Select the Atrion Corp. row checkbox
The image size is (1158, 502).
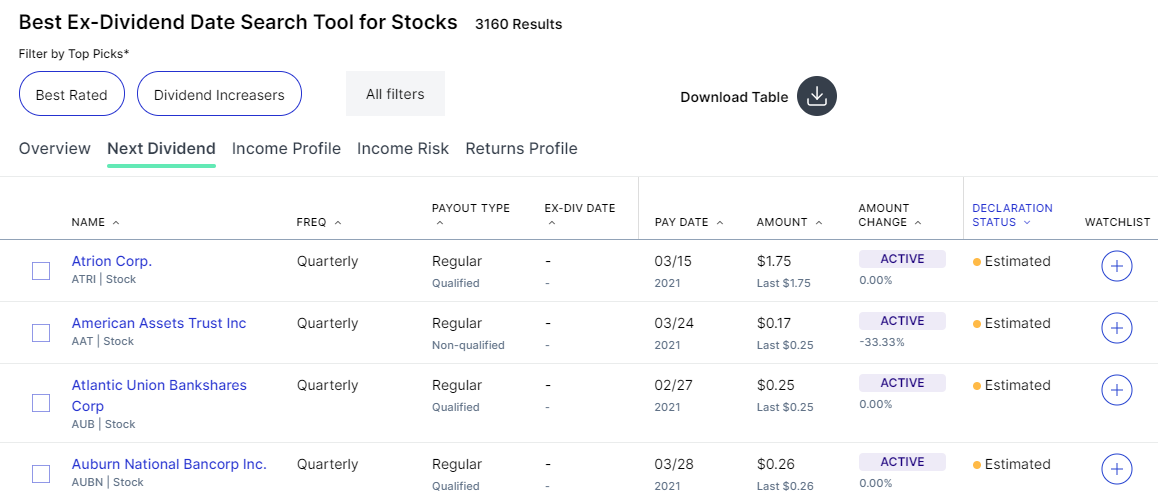(x=41, y=271)
